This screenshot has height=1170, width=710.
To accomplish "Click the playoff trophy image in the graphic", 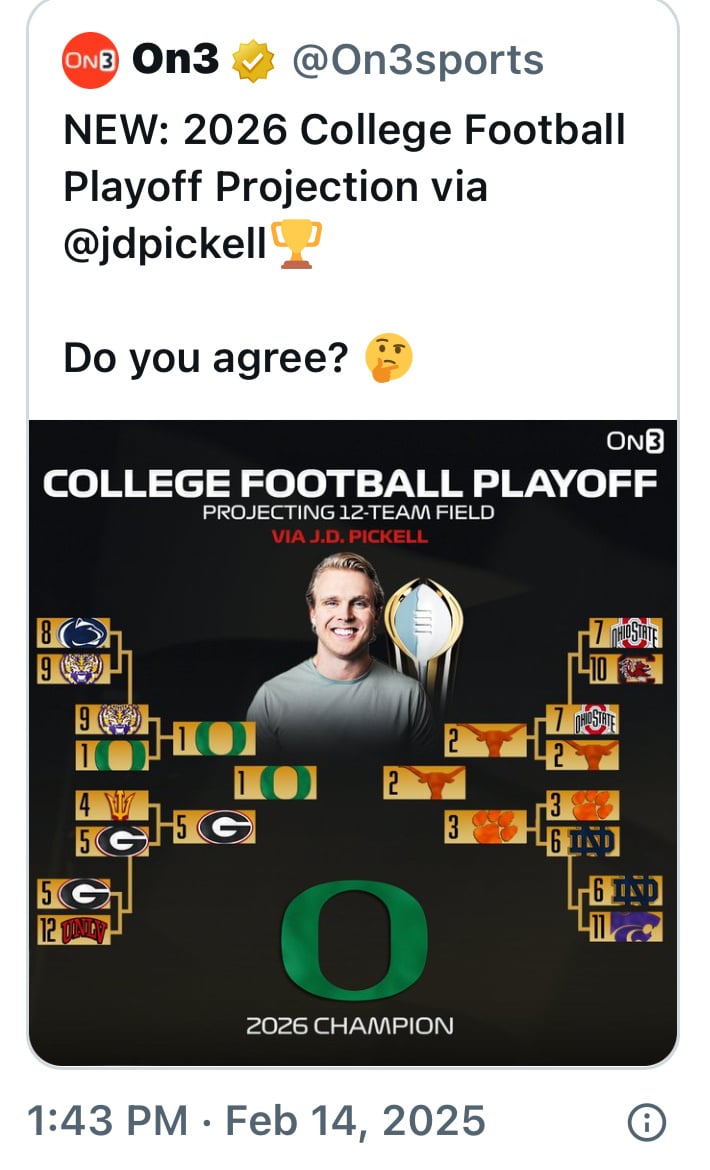I will (x=423, y=630).
